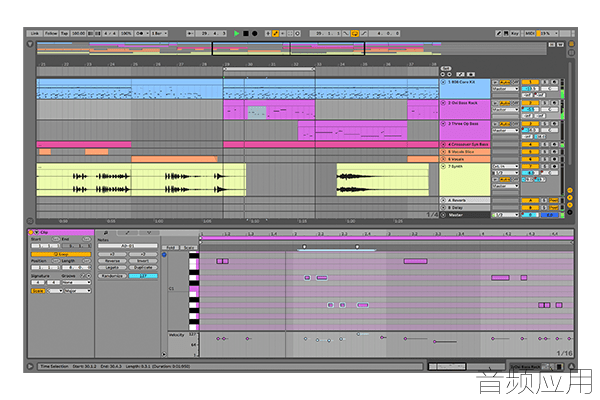Toggle activator of Oxi Bass Rack track
The width and height of the screenshot is (600, 400).
click(530, 103)
